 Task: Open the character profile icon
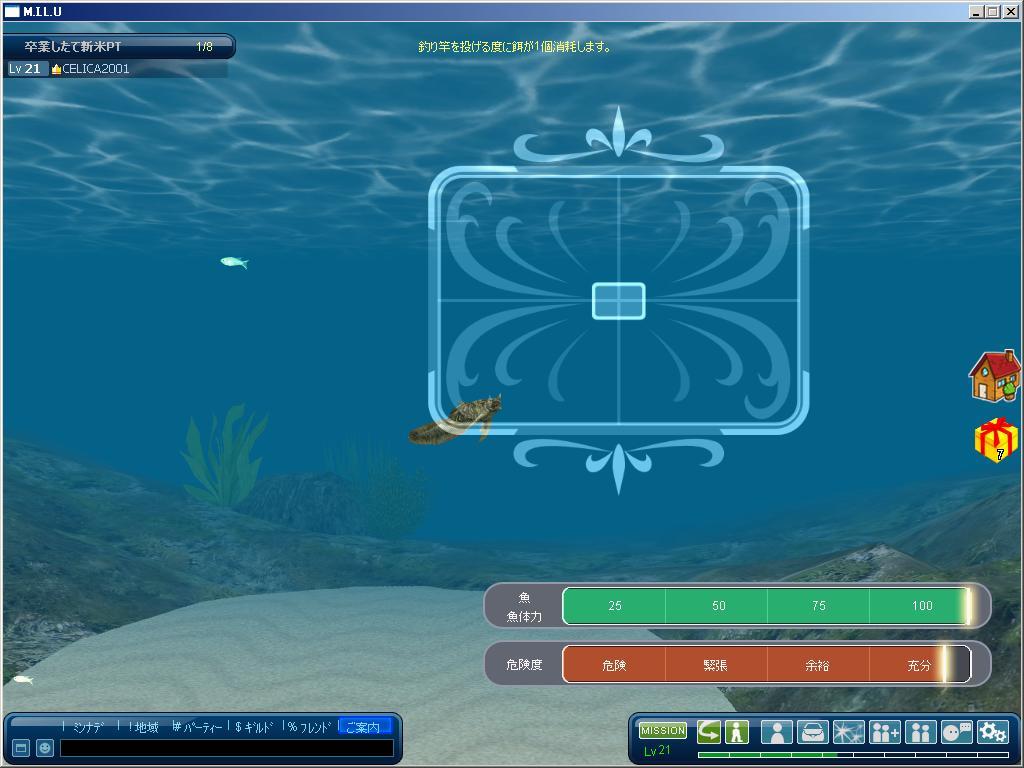tap(776, 732)
